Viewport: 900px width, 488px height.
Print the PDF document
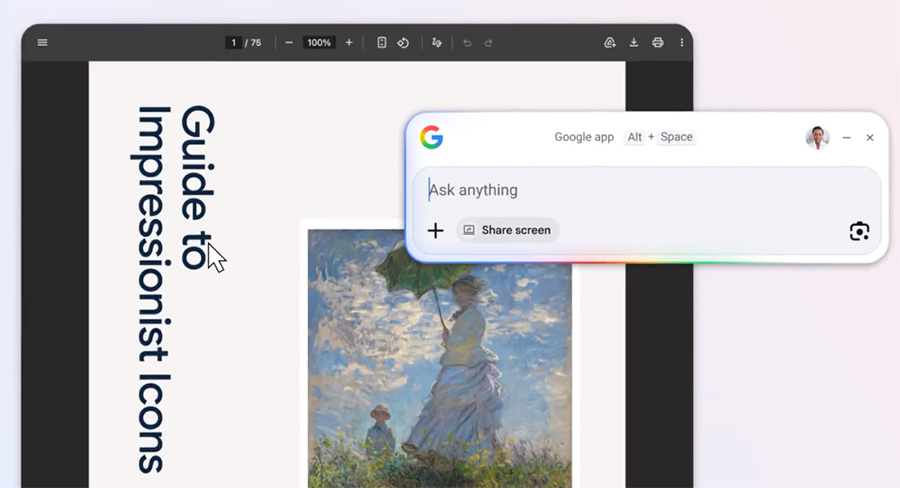coord(658,42)
